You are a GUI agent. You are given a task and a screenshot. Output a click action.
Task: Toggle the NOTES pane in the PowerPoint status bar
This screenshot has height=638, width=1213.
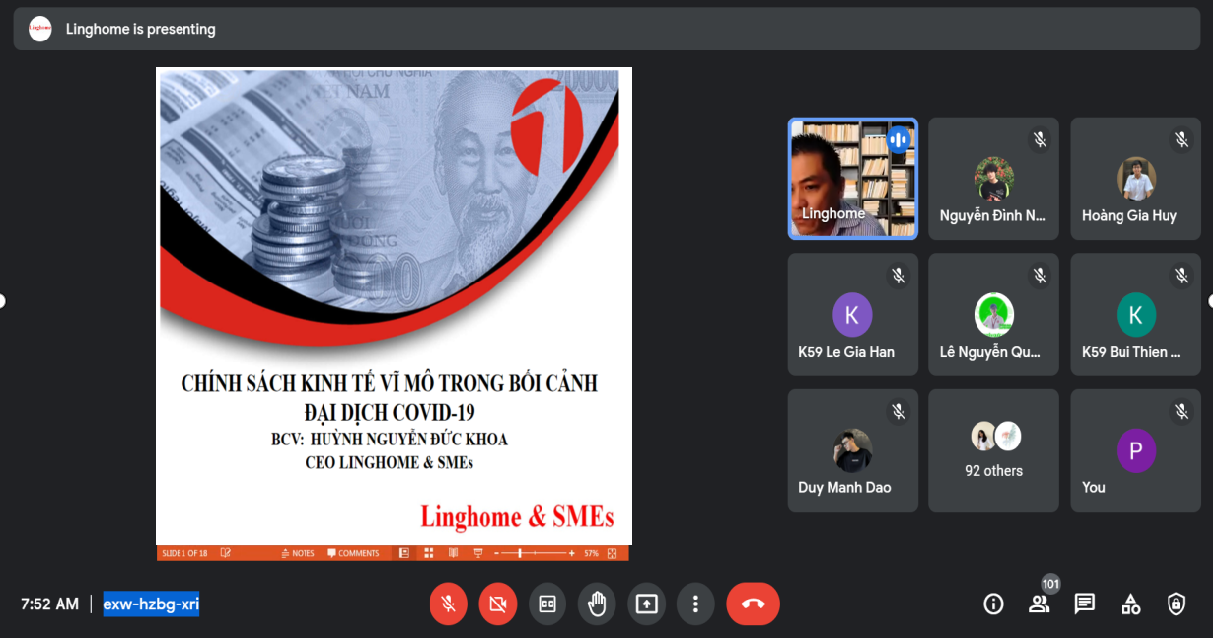(x=298, y=553)
